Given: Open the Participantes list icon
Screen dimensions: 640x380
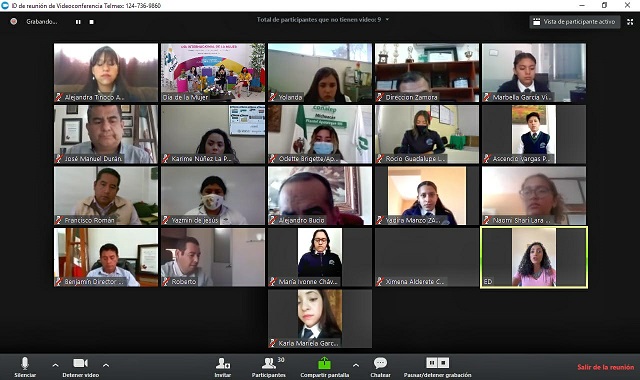Looking at the screenshot, I should pos(269,363).
